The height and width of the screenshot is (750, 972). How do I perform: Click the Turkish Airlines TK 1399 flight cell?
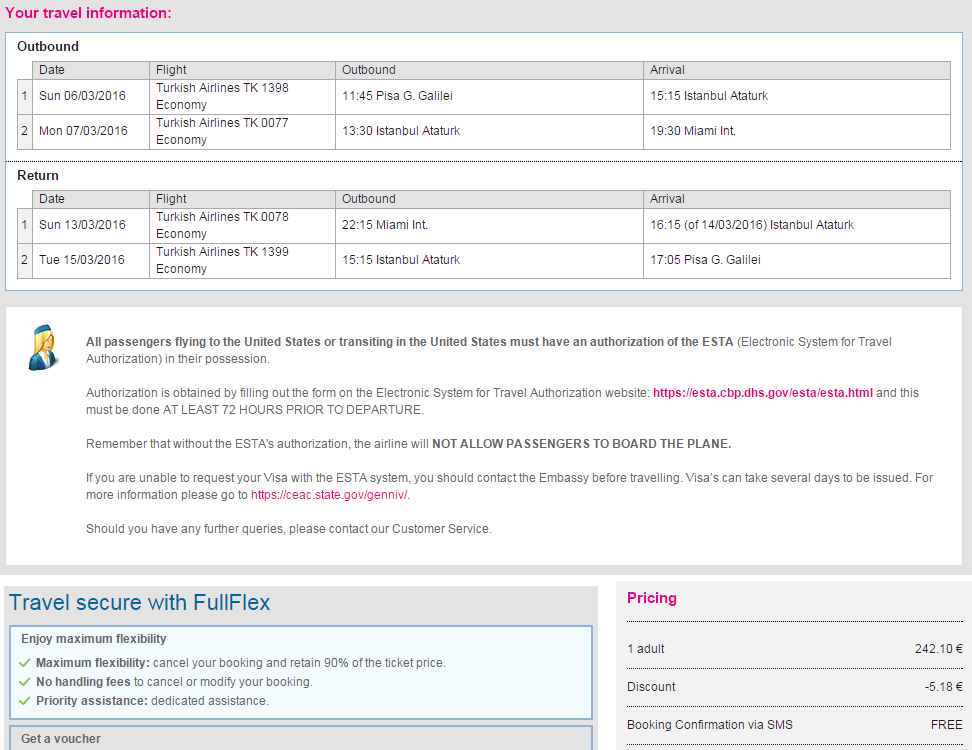pyautogui.click(x=242, y=260)
